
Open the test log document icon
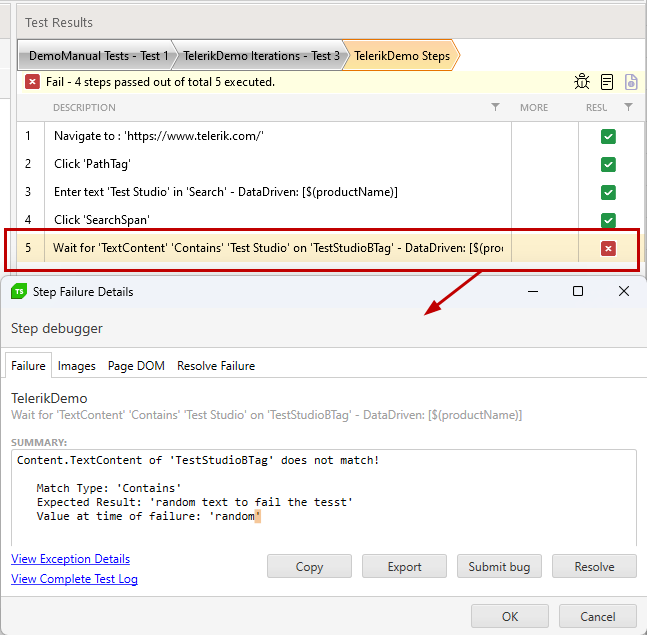click(607, 82)
